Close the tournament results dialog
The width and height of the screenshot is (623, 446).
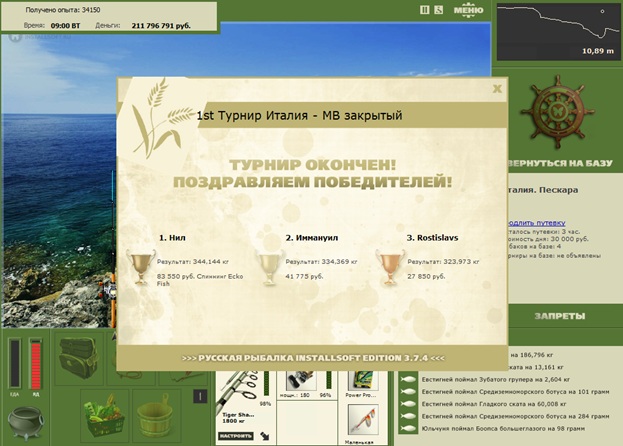click(497, 88)
